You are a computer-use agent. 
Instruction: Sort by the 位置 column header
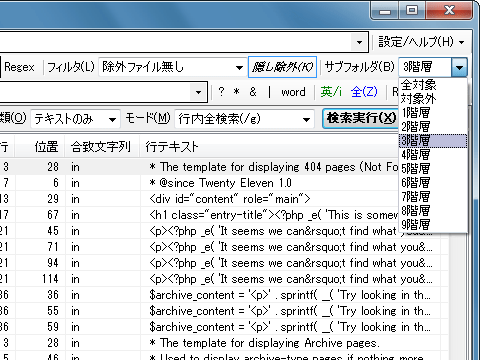point(40,147)
